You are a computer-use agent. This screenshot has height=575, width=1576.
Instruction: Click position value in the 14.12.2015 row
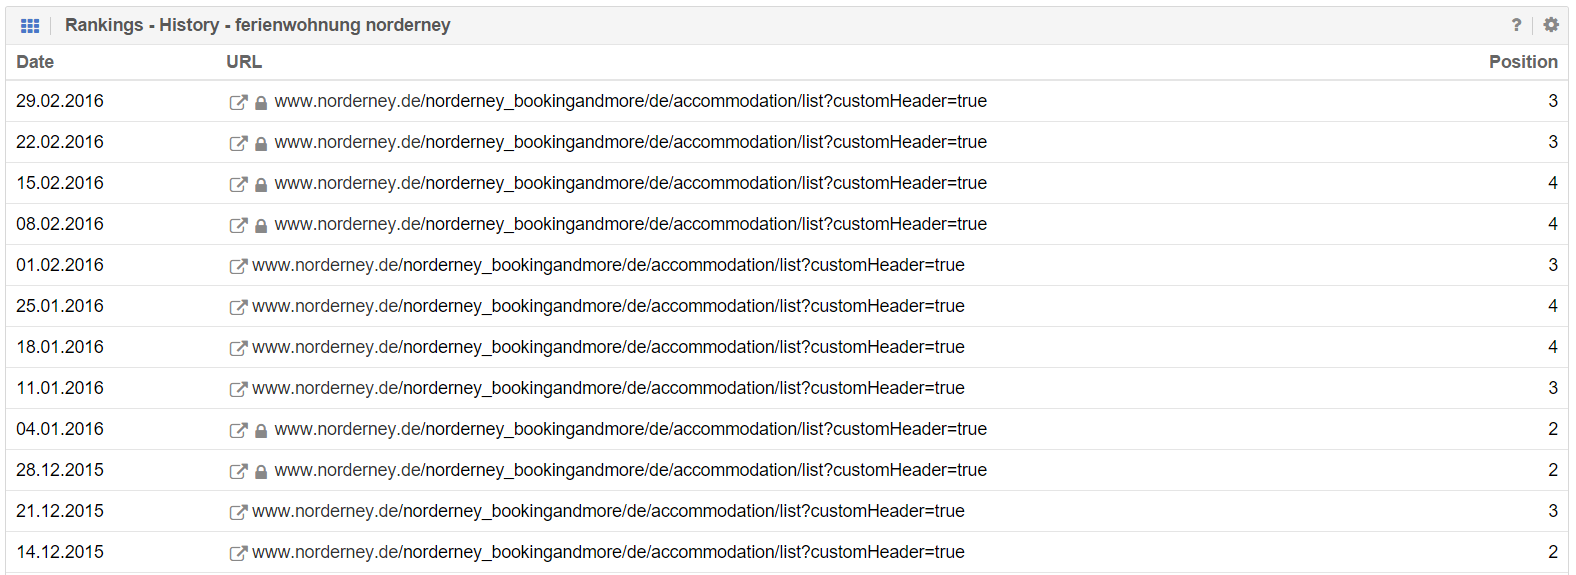(x=1552, y=552)
